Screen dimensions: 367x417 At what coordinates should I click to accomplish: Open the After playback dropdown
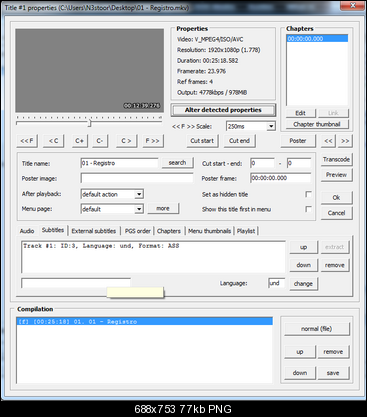(139, 194)
